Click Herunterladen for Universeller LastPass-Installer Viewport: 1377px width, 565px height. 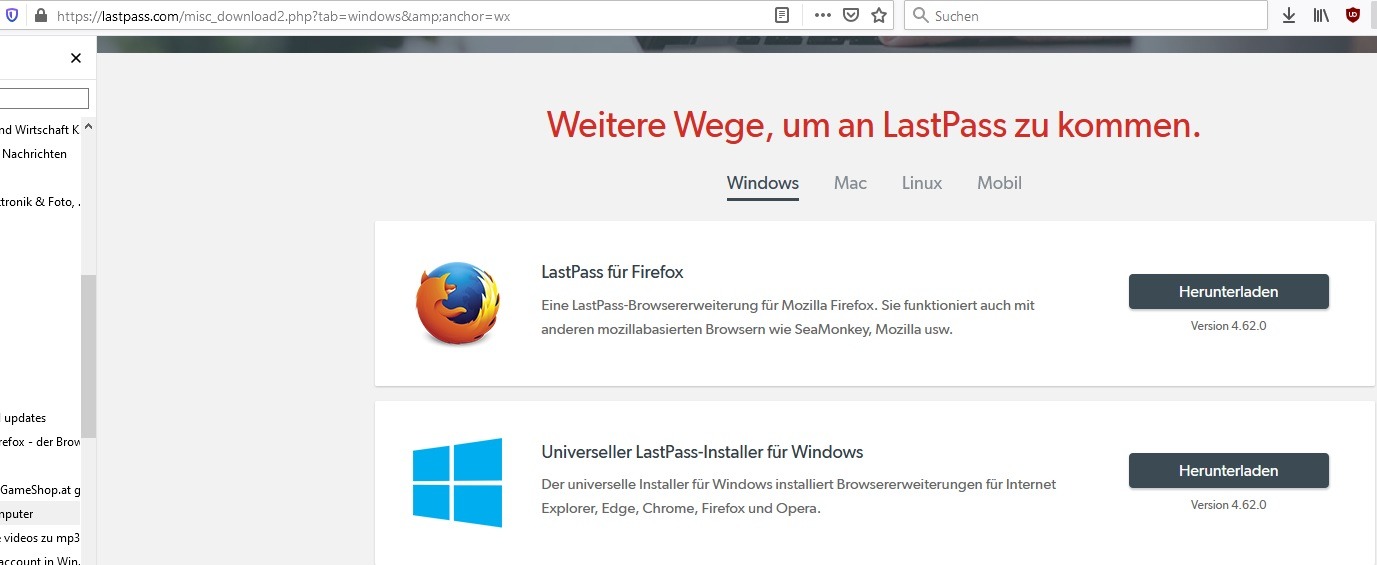(1228, 471)
